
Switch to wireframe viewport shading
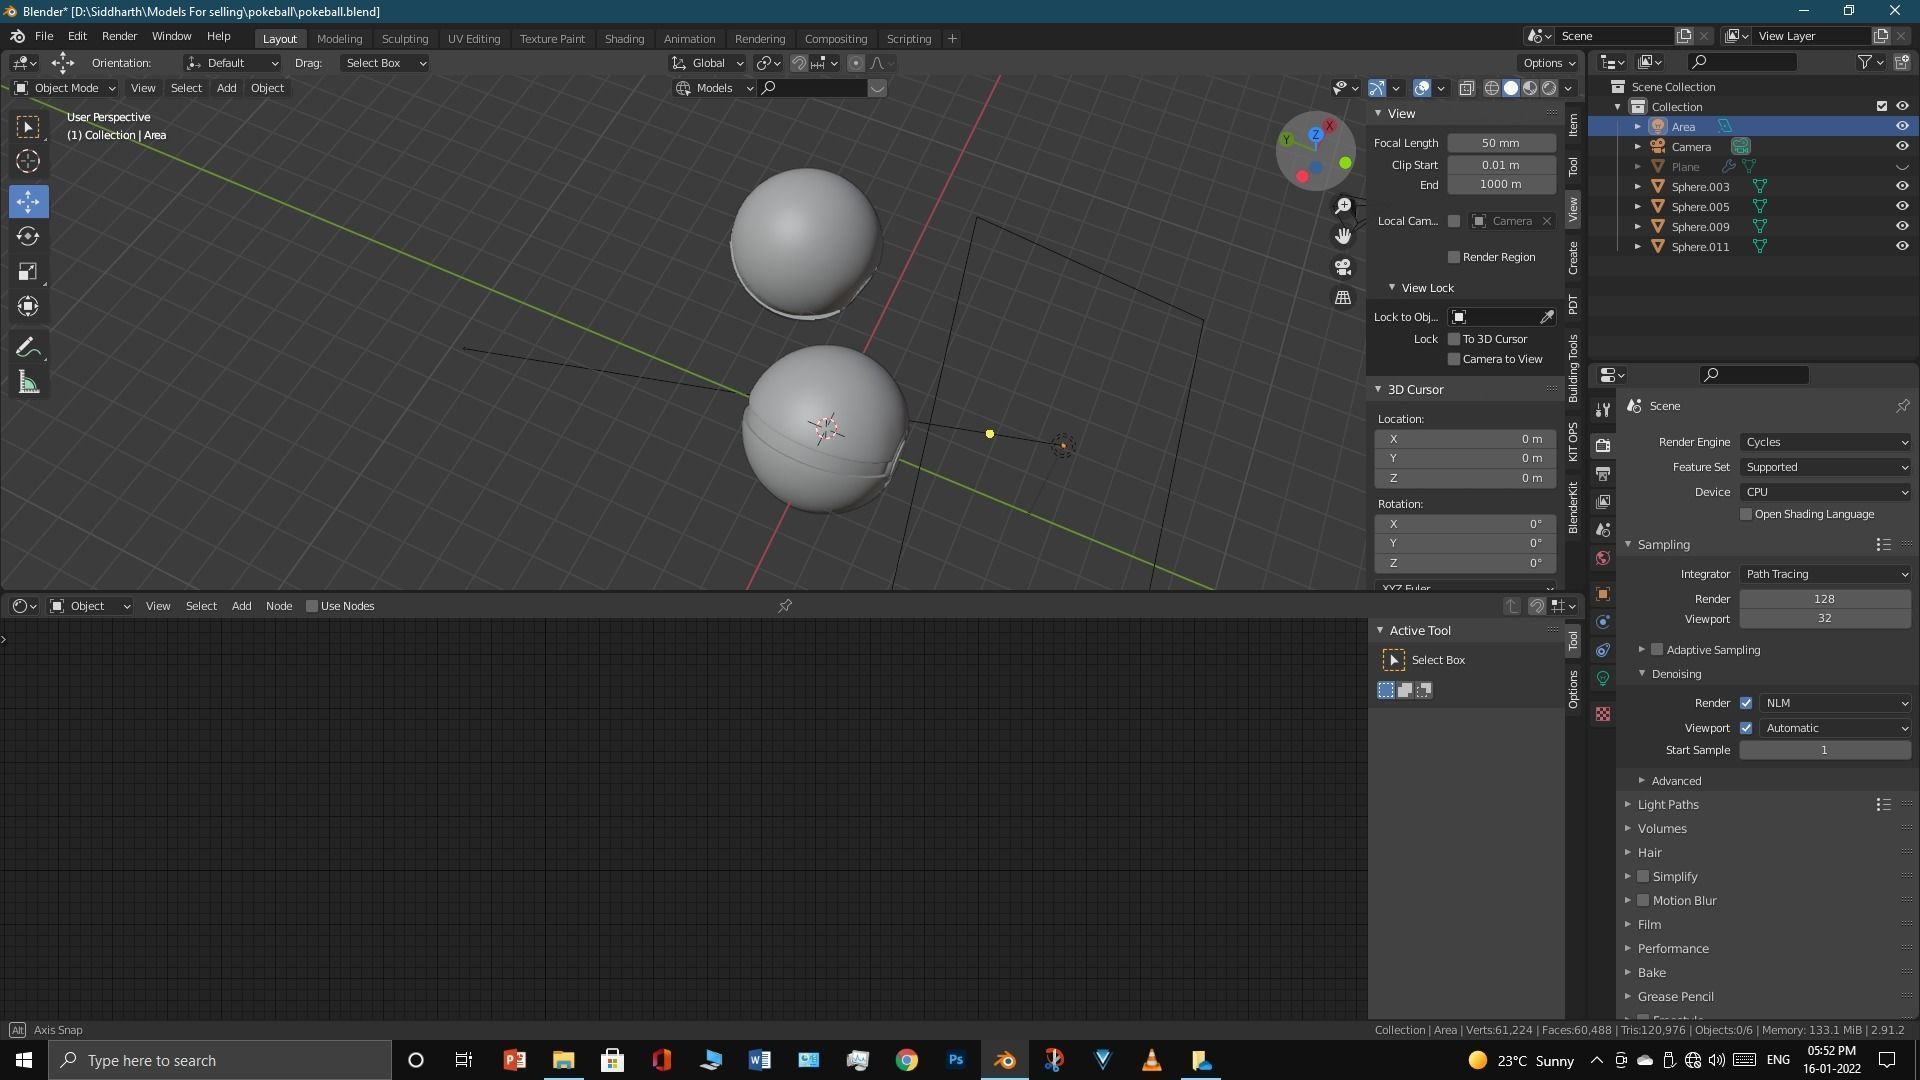pyautogui.click(x=1491, y=88)
